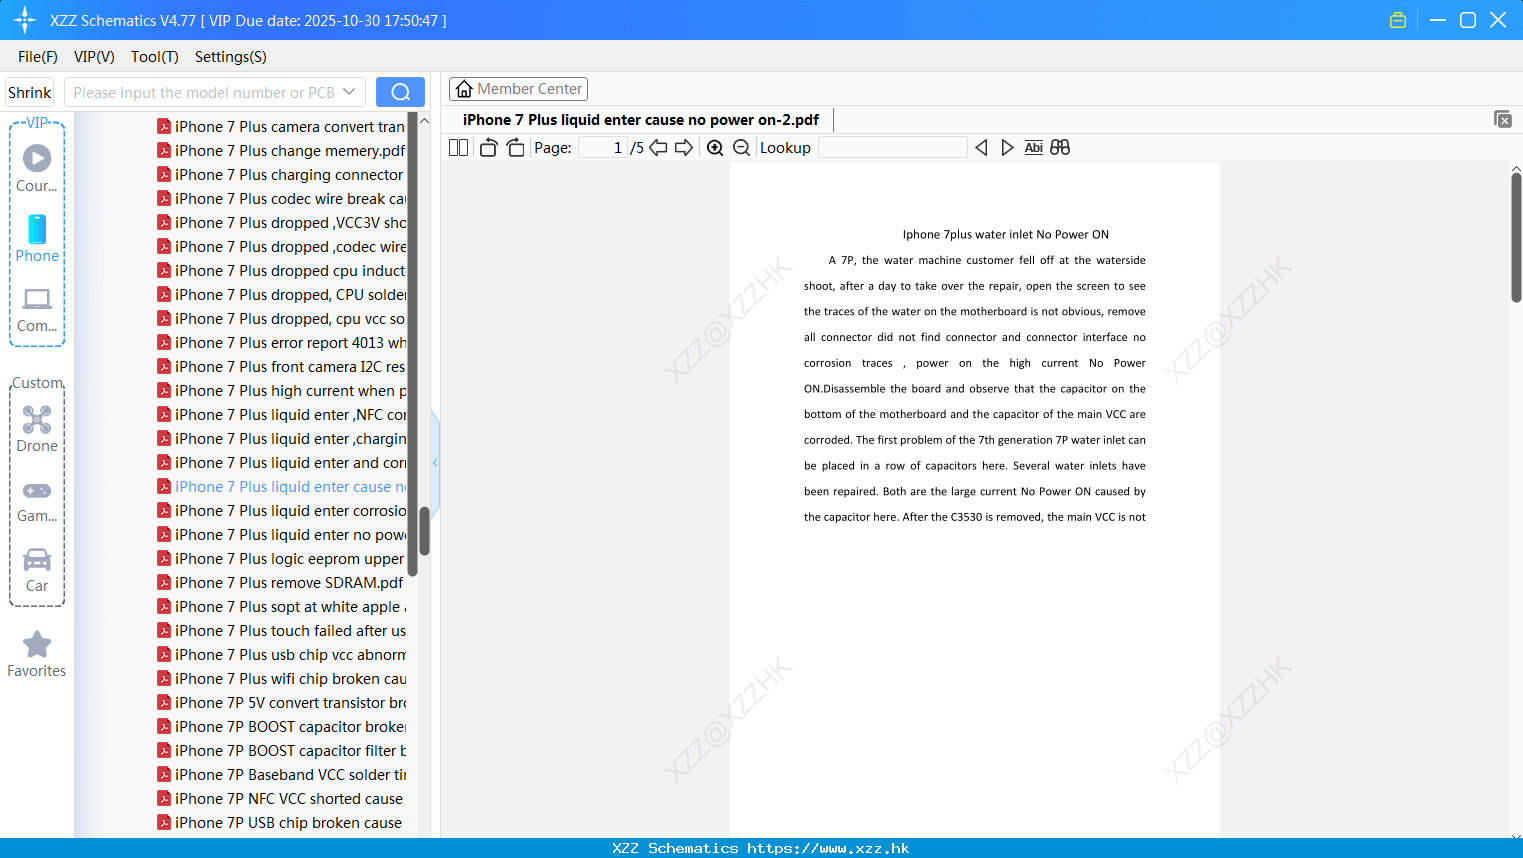The width and height of the screenshot is (1523, 858).
Task: Open the Tool(T) menu
Action: coord(155,57)
